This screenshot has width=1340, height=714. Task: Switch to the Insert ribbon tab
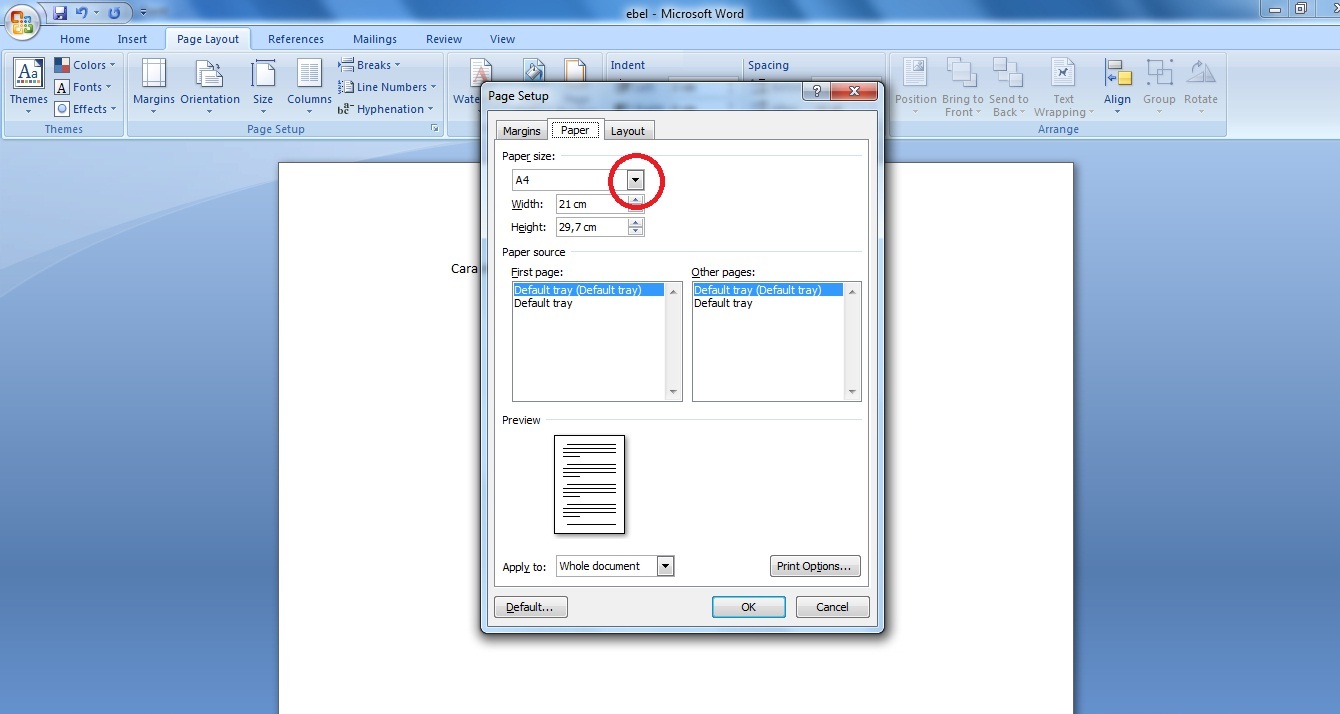tap(132, 39)
